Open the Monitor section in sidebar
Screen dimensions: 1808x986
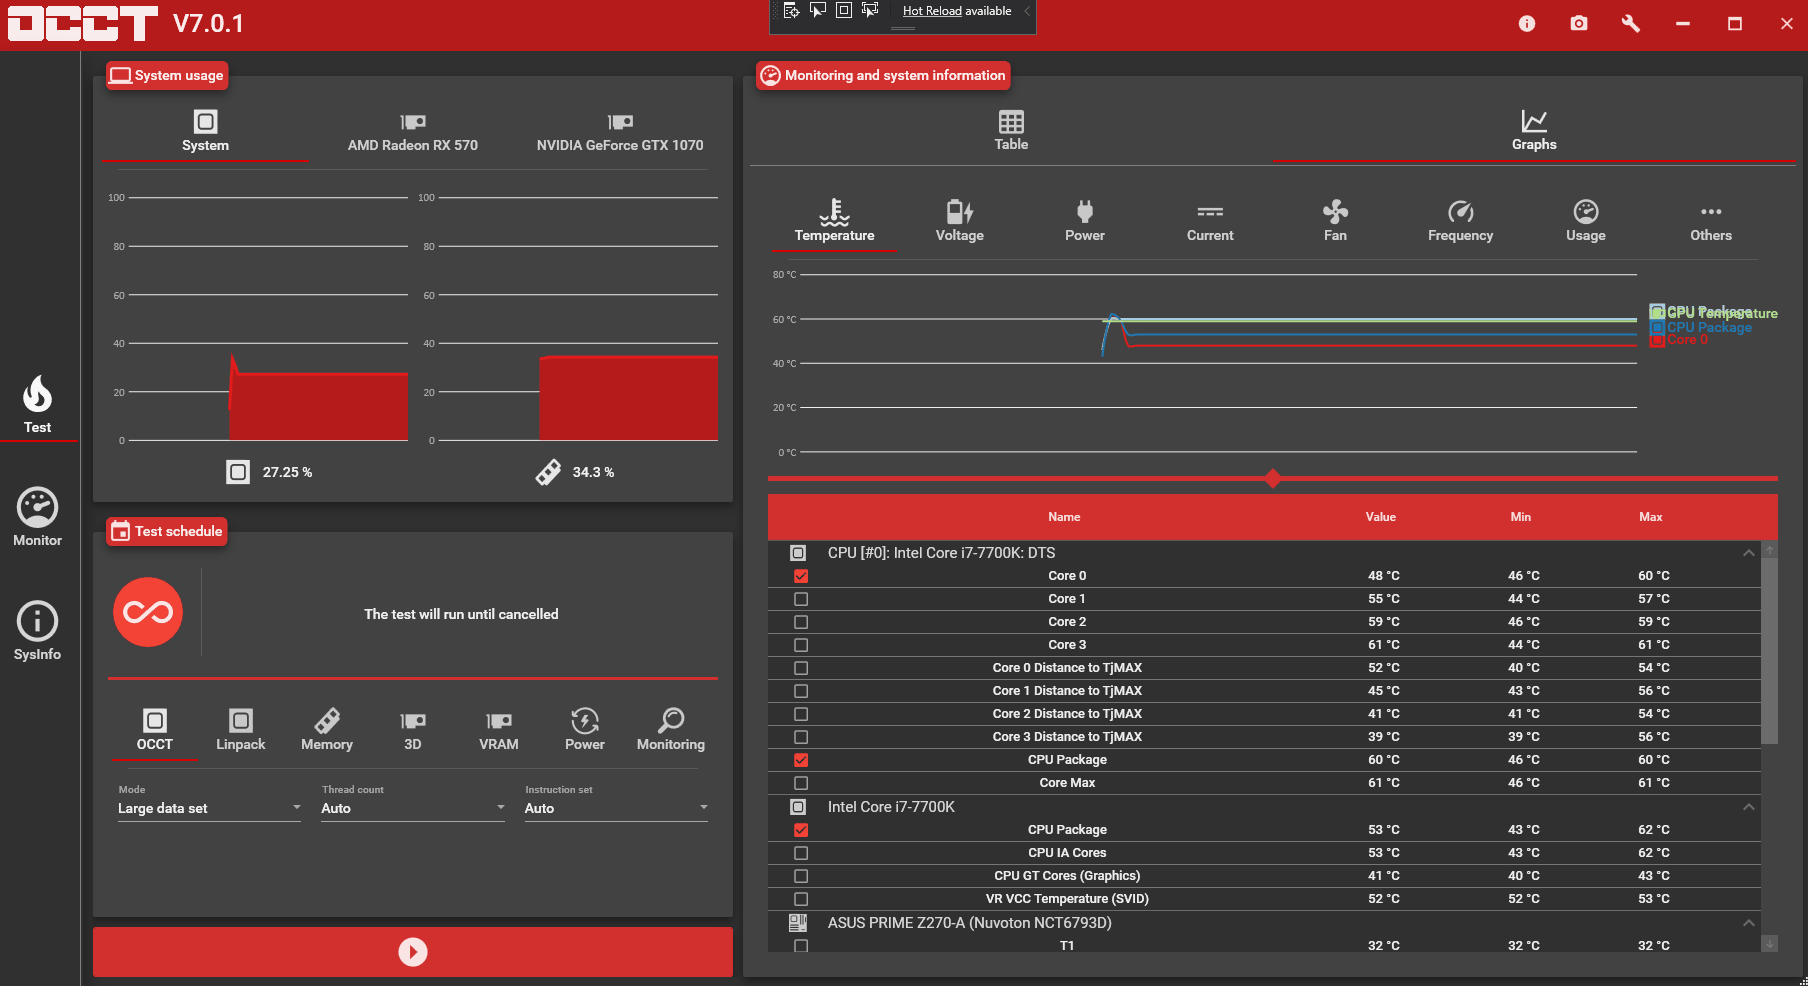click(x=37, y=517)
